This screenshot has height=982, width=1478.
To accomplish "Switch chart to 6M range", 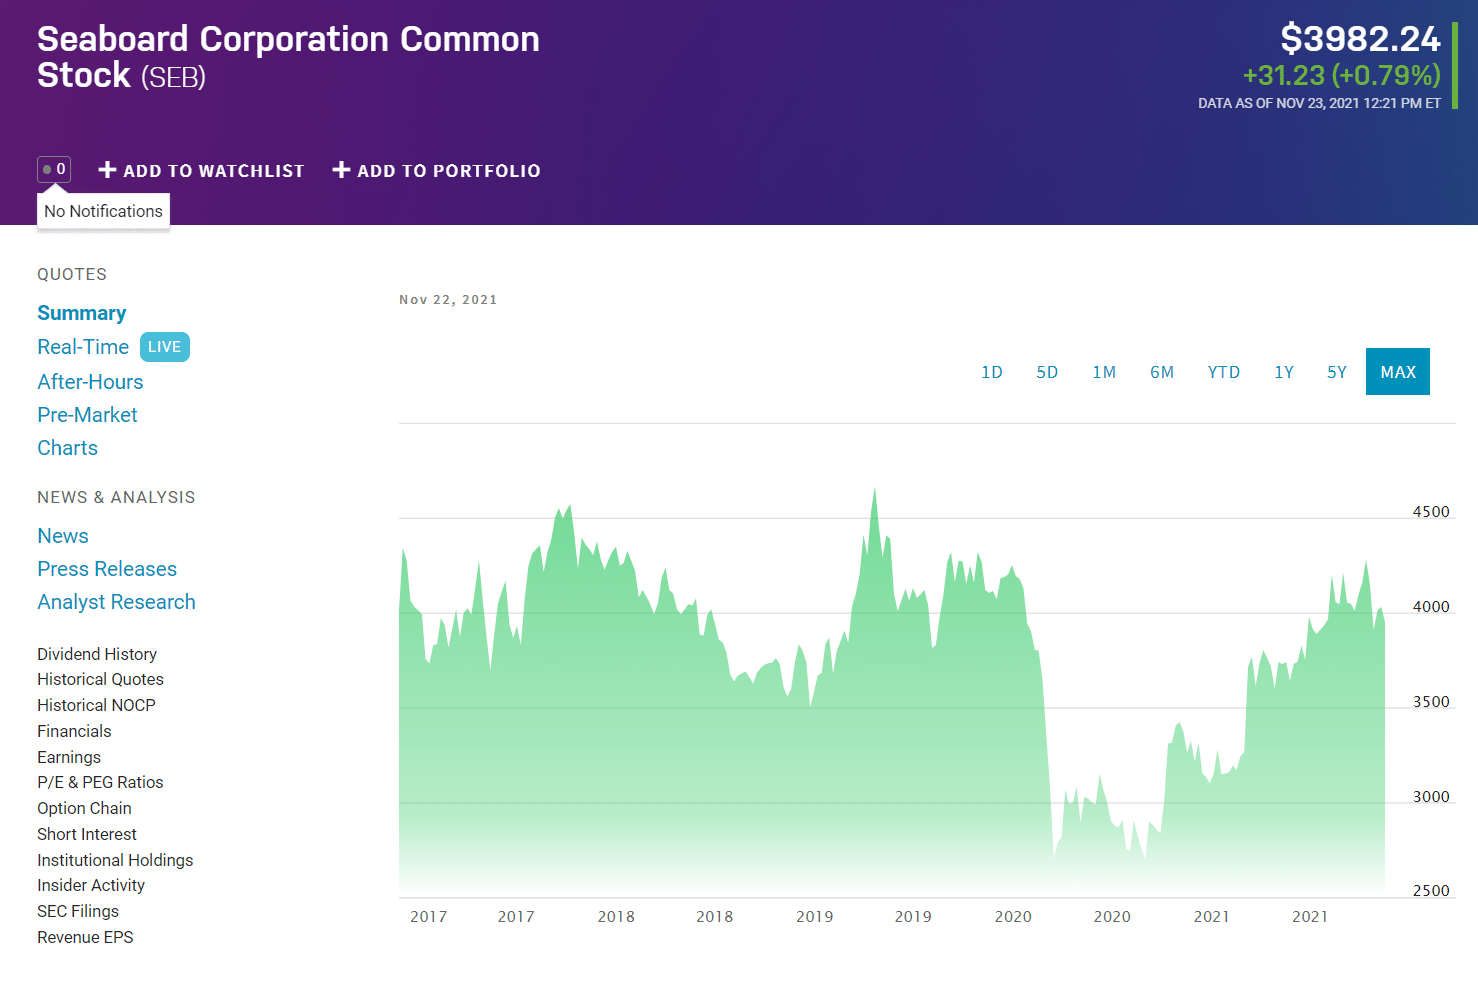I will 1162,372.
